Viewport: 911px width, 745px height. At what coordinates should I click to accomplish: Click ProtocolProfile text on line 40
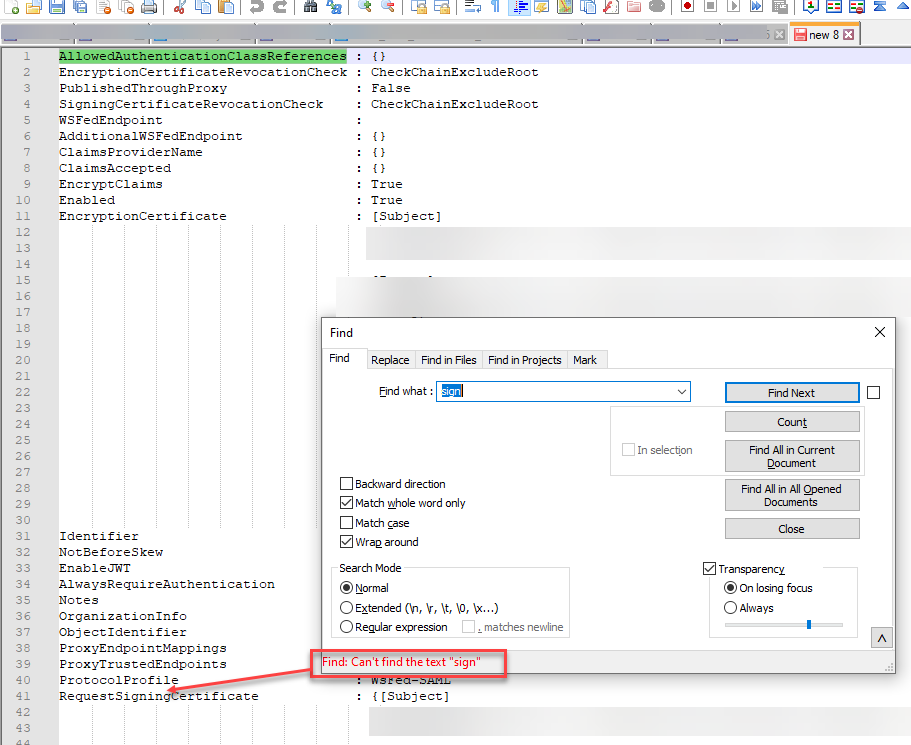point(119,680)
